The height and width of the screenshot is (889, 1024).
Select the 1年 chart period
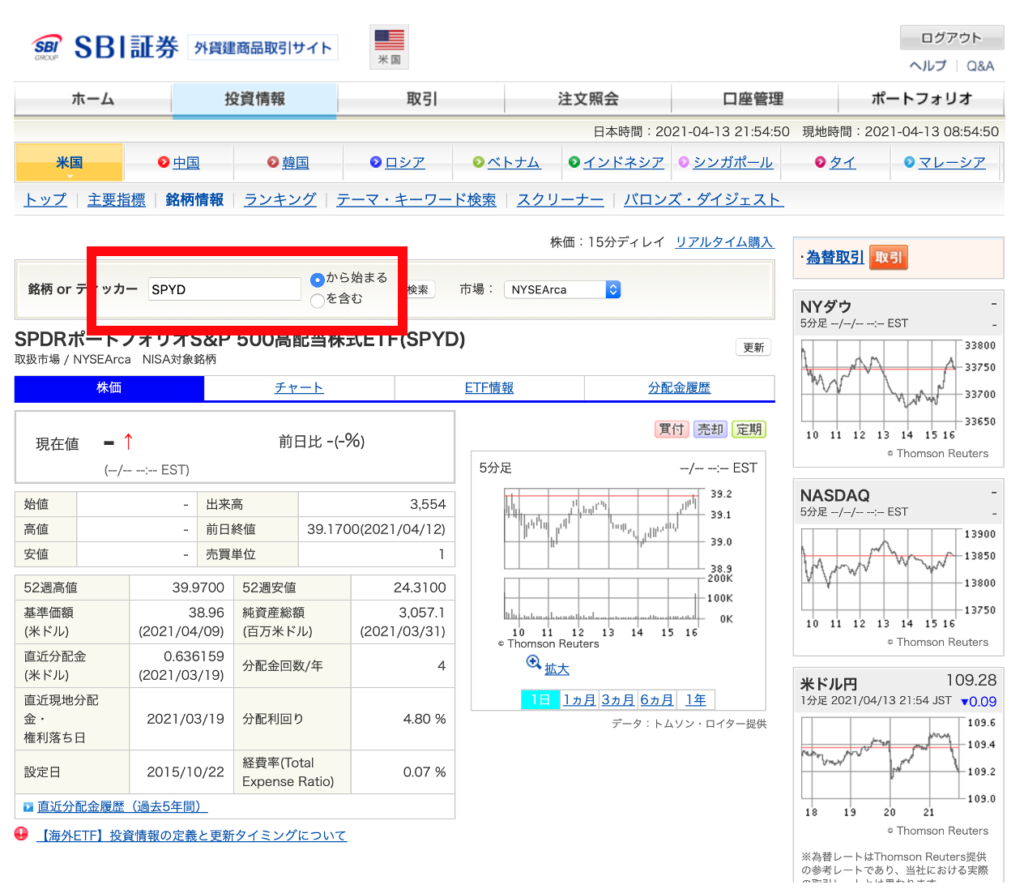[696, 700]
